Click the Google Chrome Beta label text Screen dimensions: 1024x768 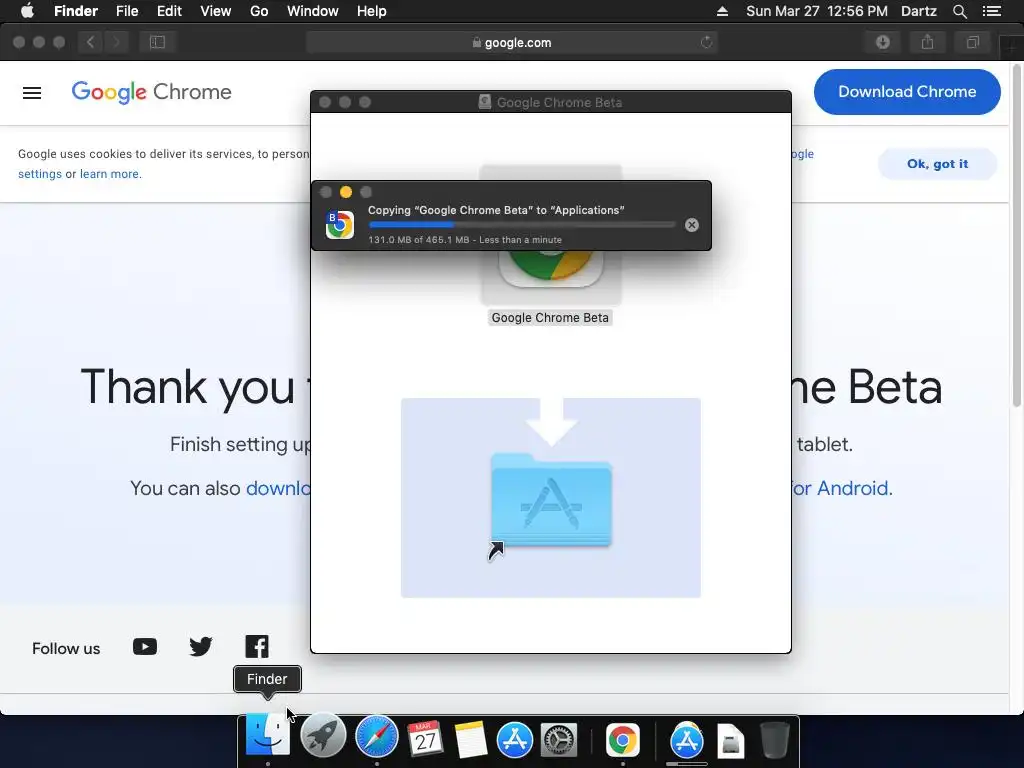pyautogui.click(x=550, y=318)
